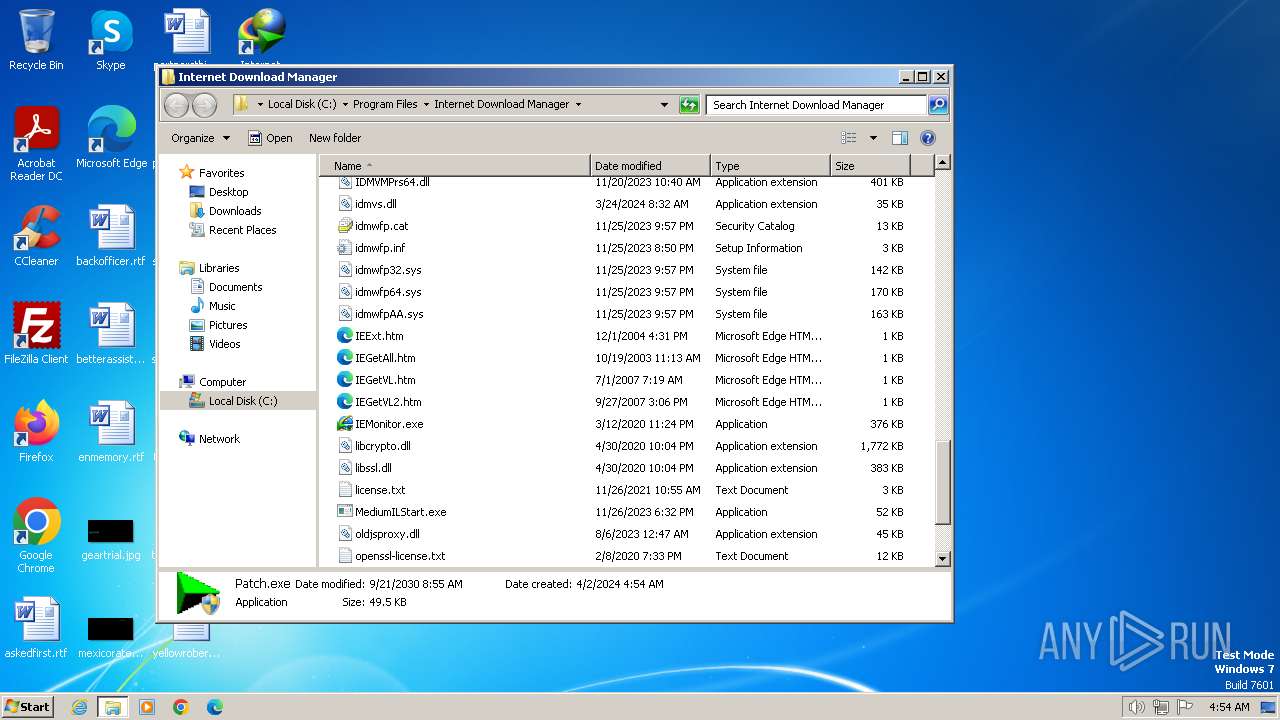This screenshot has width=1280, height=720.
Task: Open Microsoft Edge desktop shortcut
Action: click(x=111, y=138)
